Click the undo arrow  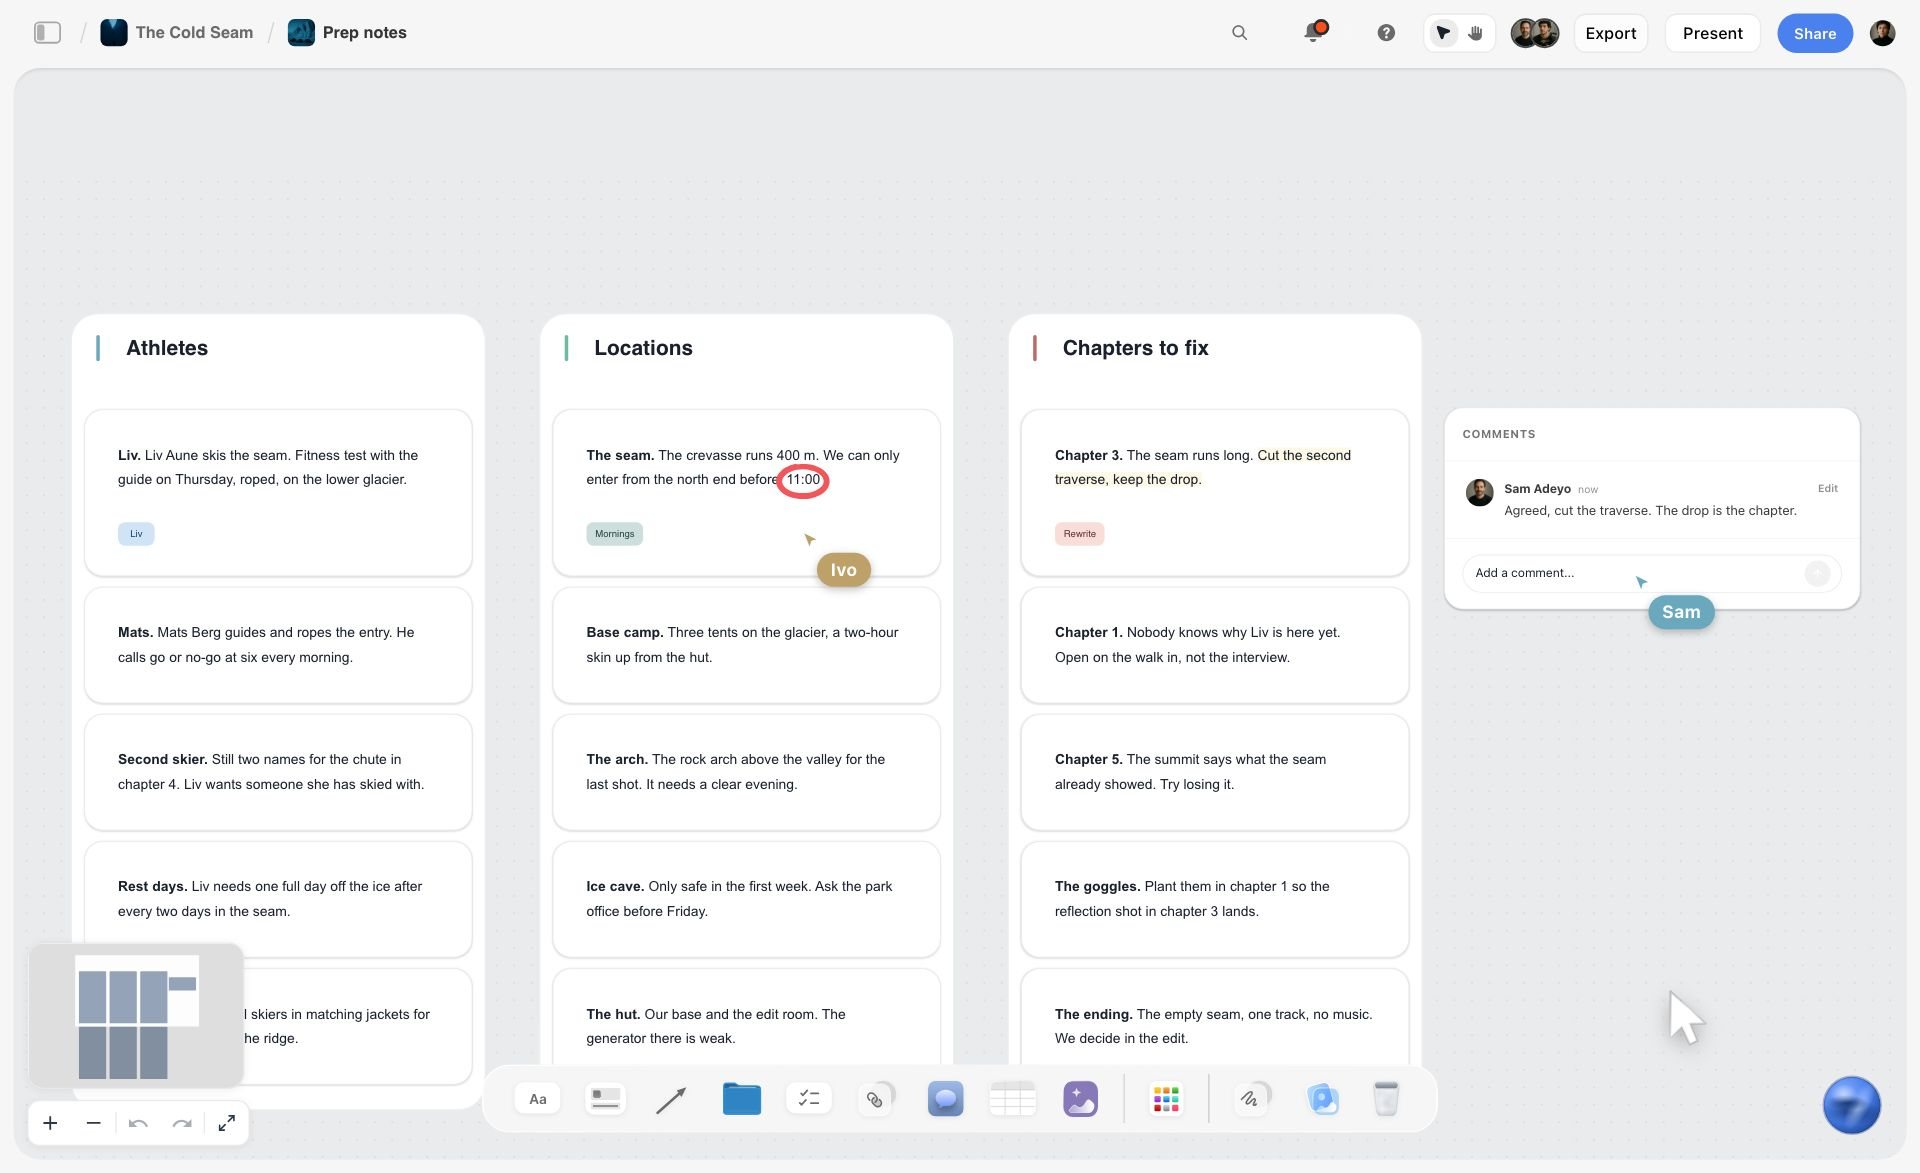[138, 1123]
